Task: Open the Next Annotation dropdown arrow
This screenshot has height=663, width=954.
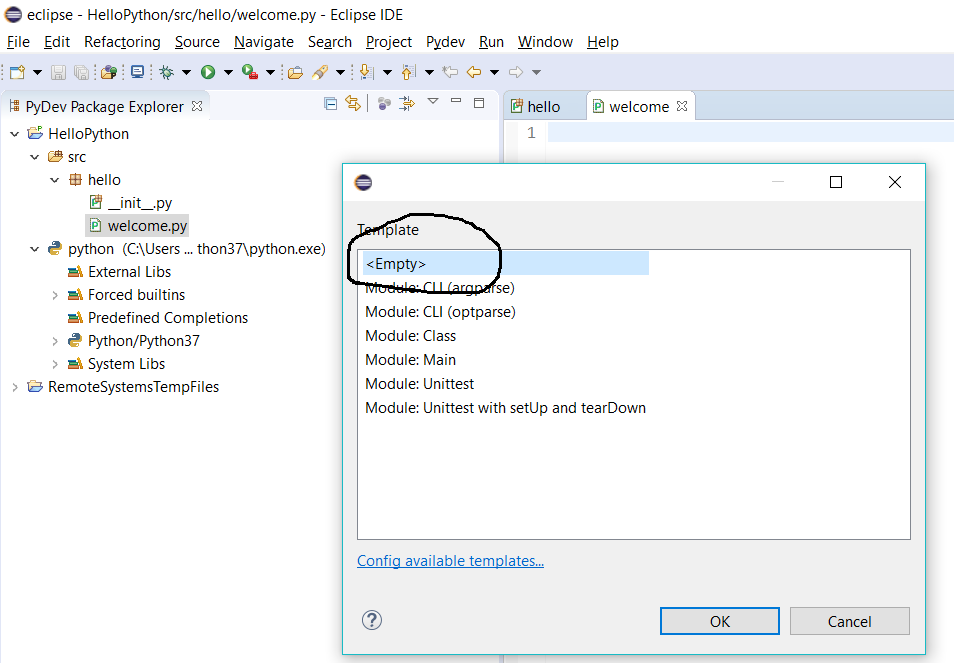Action: pyautogui.click(x=387, y=72)
